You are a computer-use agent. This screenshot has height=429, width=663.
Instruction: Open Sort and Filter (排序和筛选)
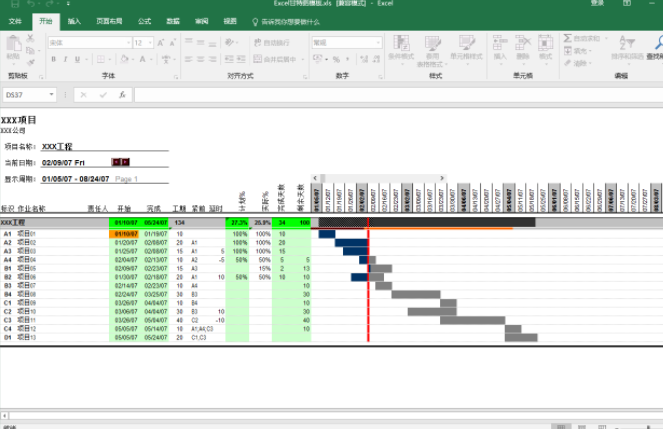(x=627, y=48)
